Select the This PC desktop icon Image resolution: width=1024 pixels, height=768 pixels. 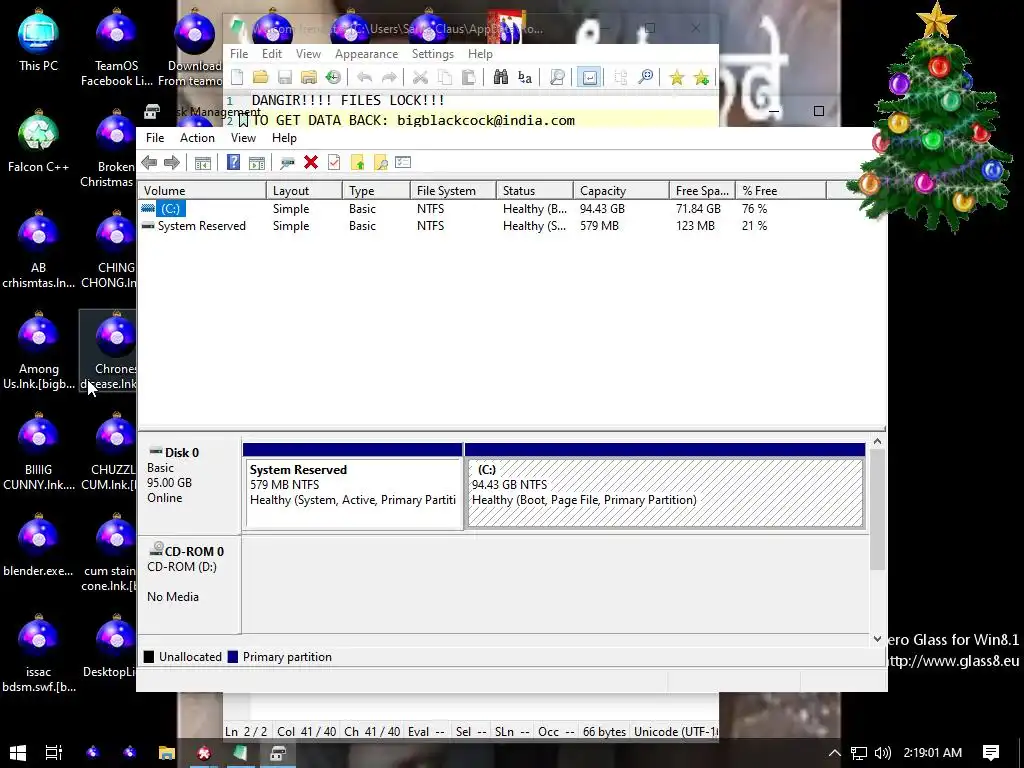click(x=38, y=40)
